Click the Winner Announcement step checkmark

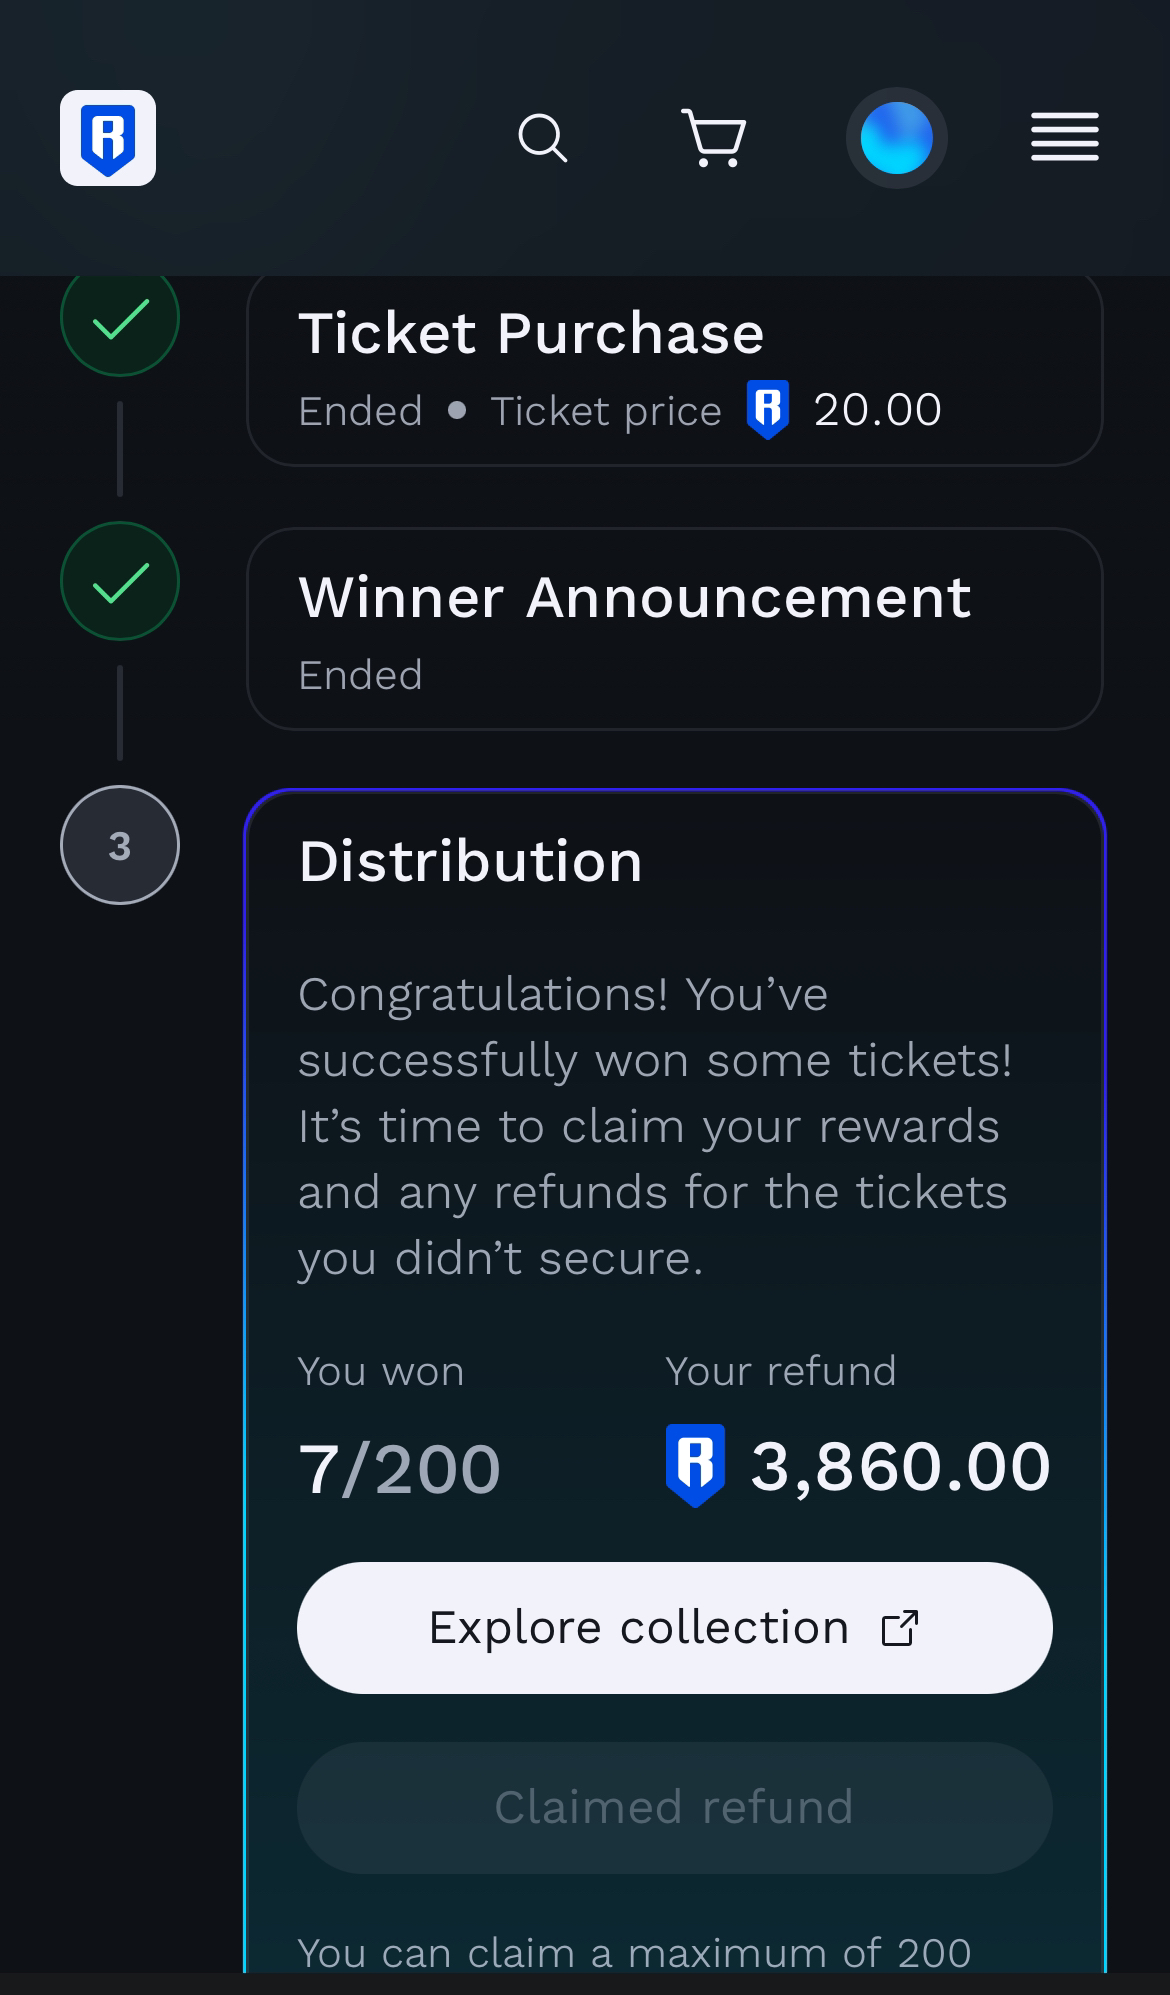coord(120,582)
